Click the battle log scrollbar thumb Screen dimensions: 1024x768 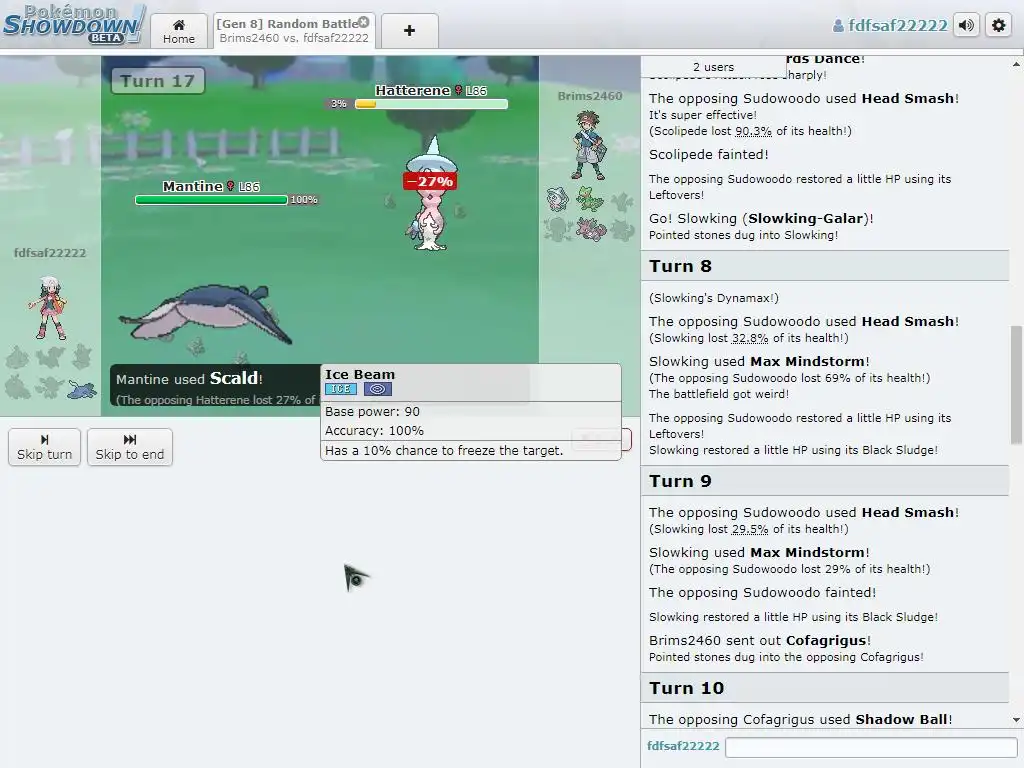[x=1016, y=385]
